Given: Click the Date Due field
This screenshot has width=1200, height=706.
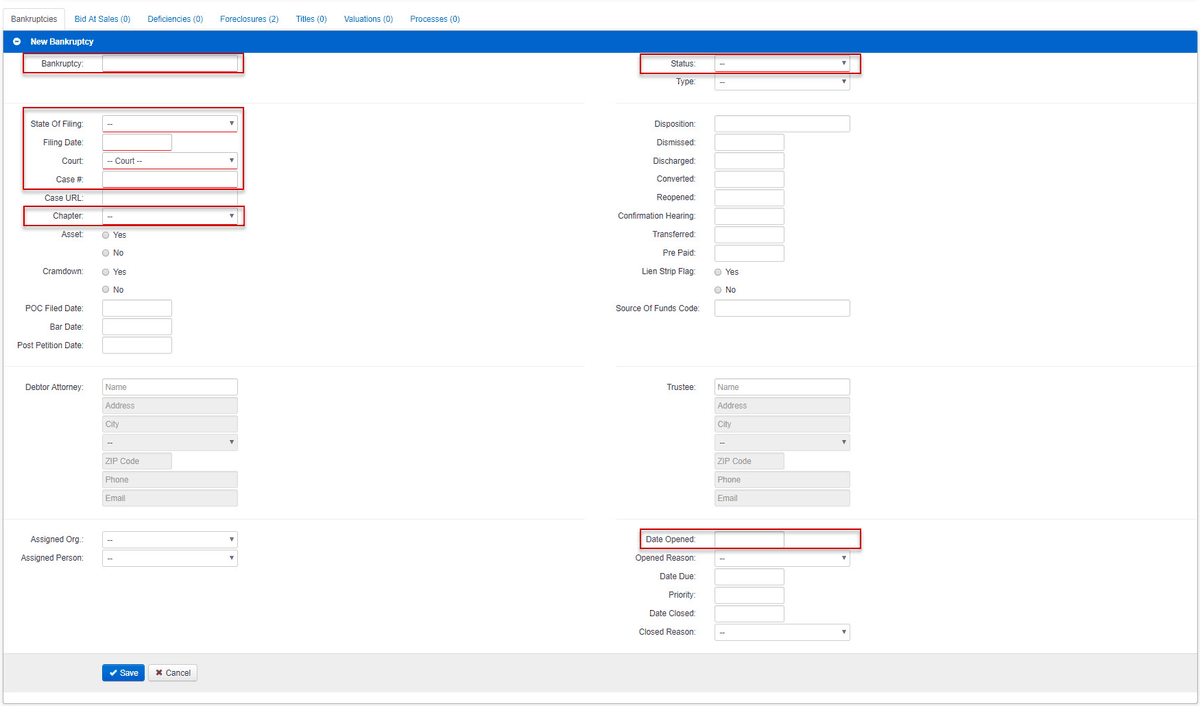Looking at the screenshot, I should point(749,577).
